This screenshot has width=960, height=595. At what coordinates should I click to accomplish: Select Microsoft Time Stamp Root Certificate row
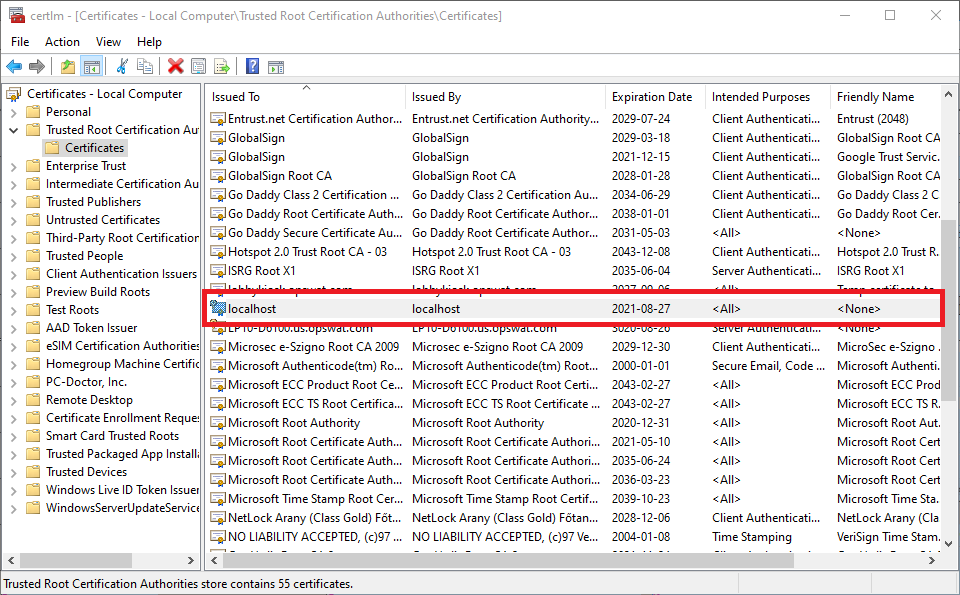pos(574,498)
